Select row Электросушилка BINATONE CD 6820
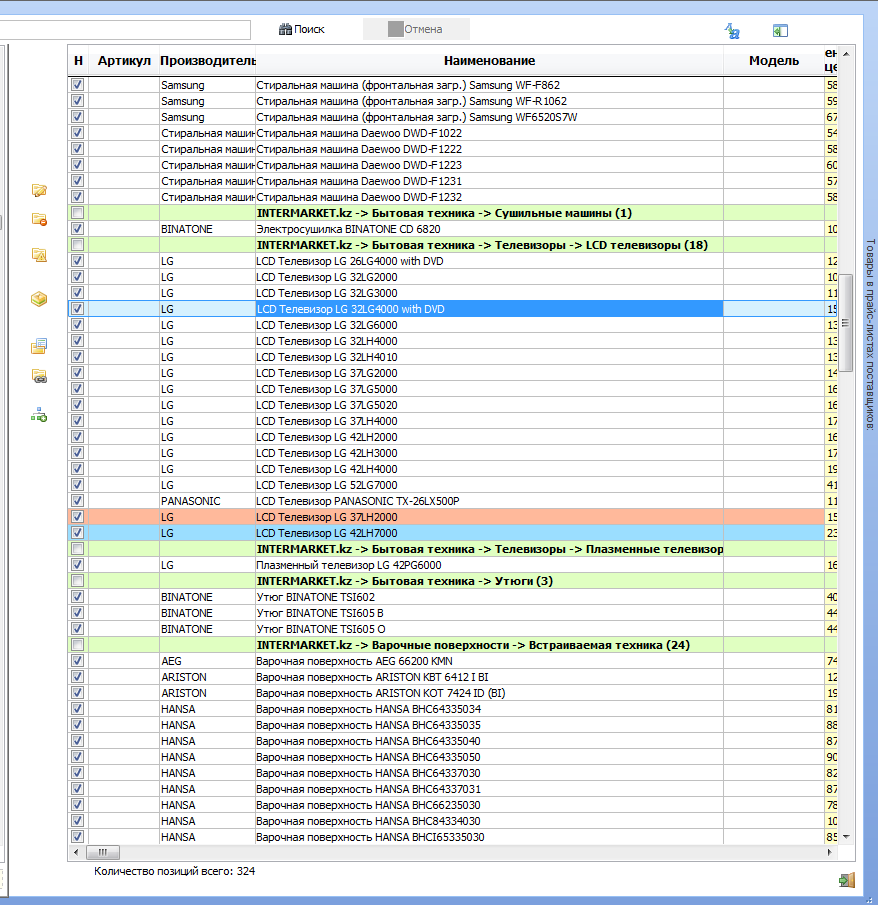 pyautogui.click(x=453, y=229)
